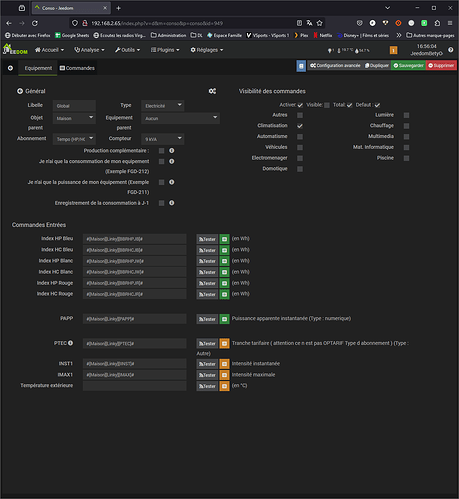
Task: Click the Conso - Jeedom browser tab
Action: 71,8
